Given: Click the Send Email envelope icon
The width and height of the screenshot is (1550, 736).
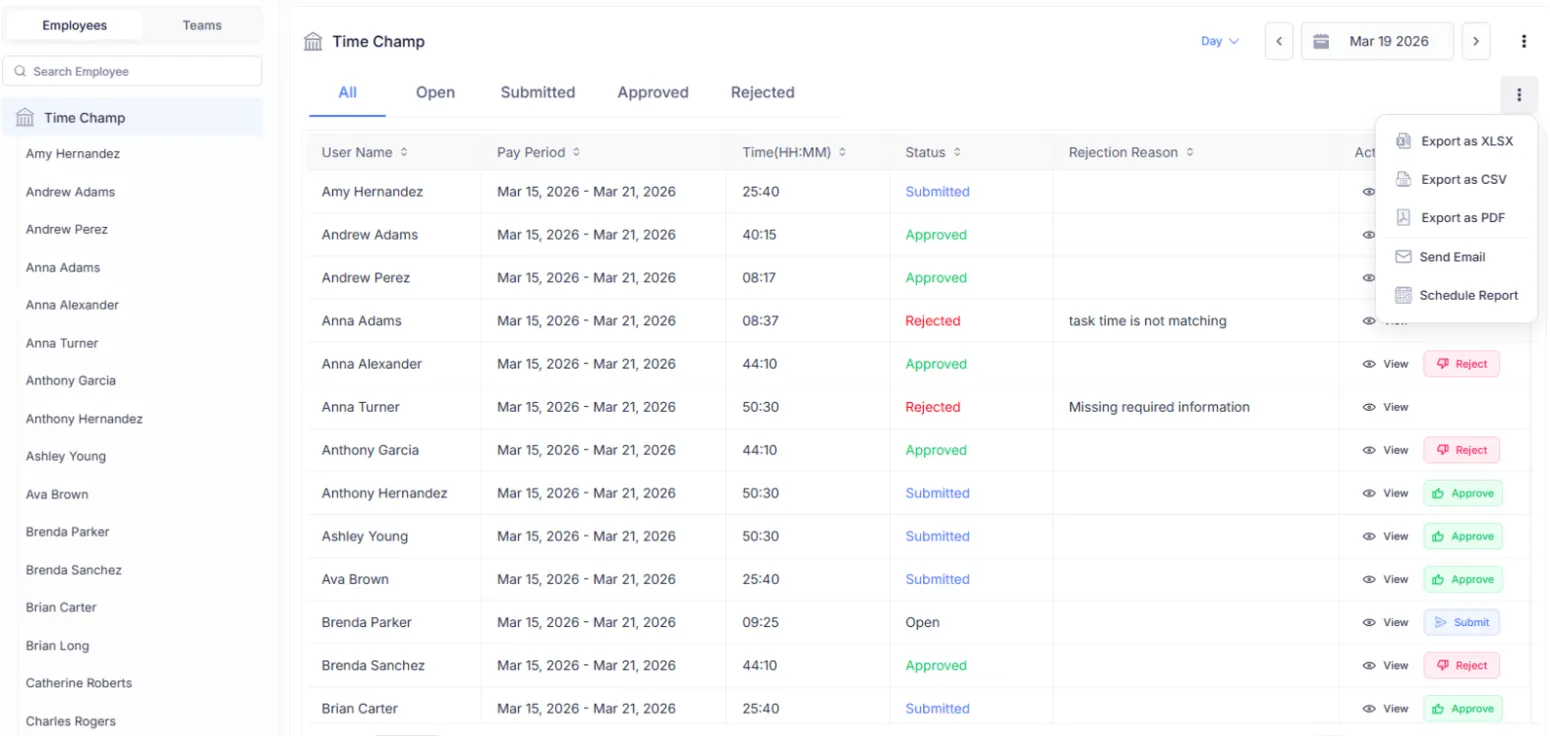Looking at the screenshot, I should pos(1404,256).
